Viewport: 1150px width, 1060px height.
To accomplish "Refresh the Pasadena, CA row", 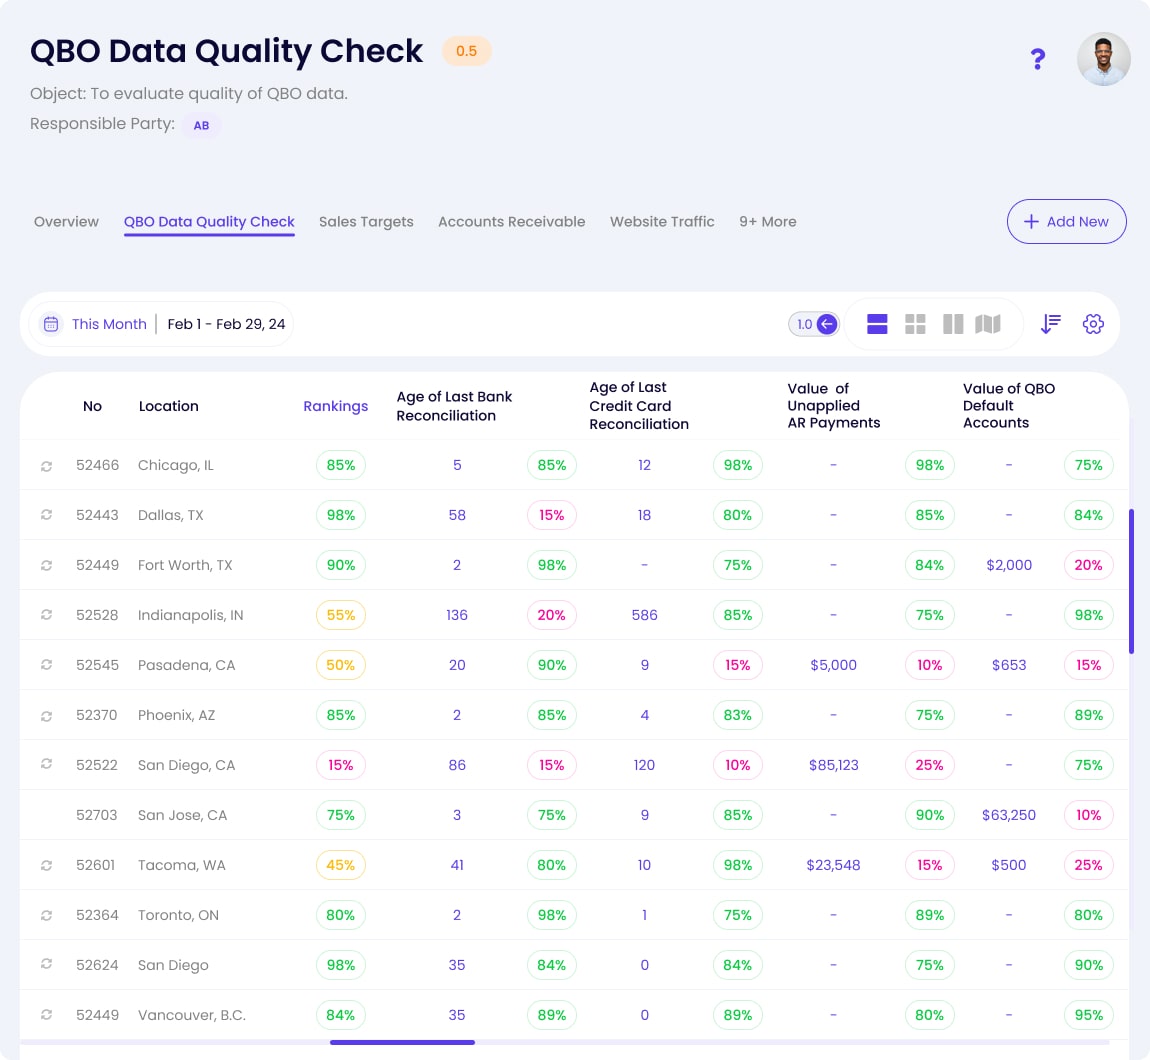I will [46, 665].
